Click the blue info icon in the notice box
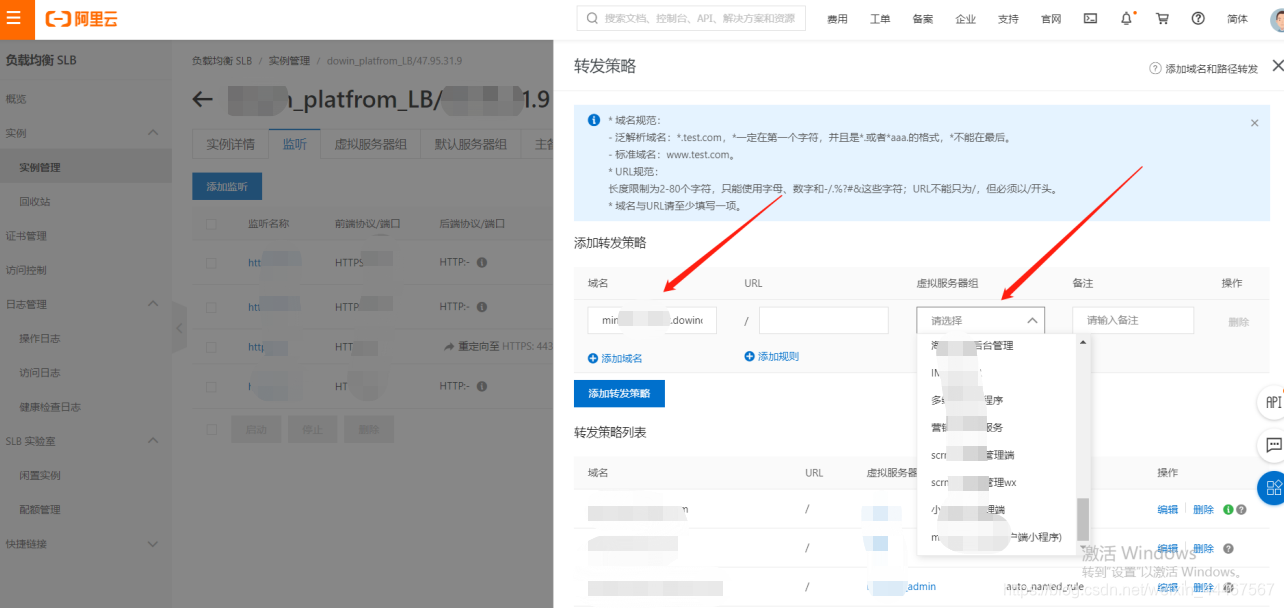Viewport: 1284px width, 608px height. (594, 120)
